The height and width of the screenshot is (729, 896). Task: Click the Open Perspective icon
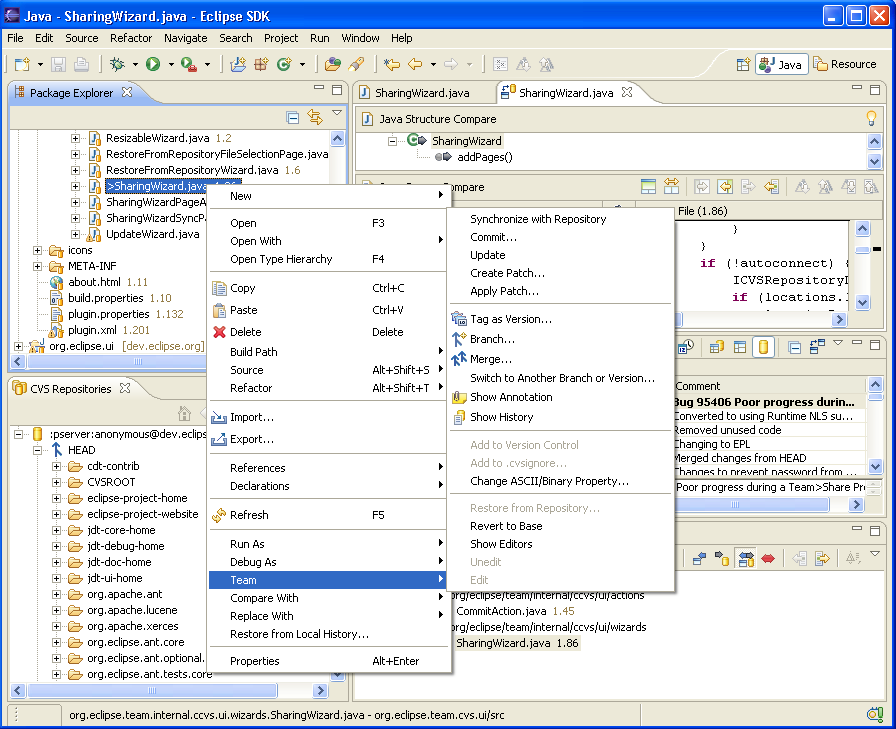[743, 64]
